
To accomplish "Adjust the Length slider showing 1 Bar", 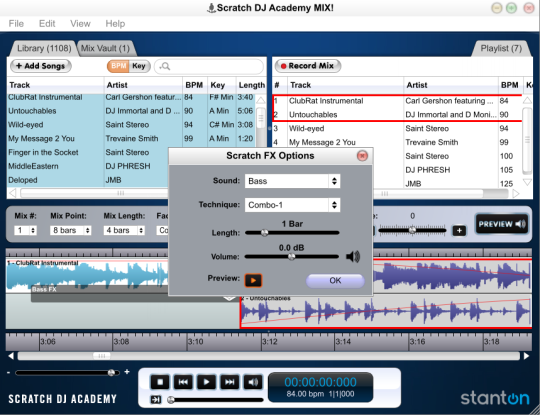I will pyautogui.click(x=292, y=233).
